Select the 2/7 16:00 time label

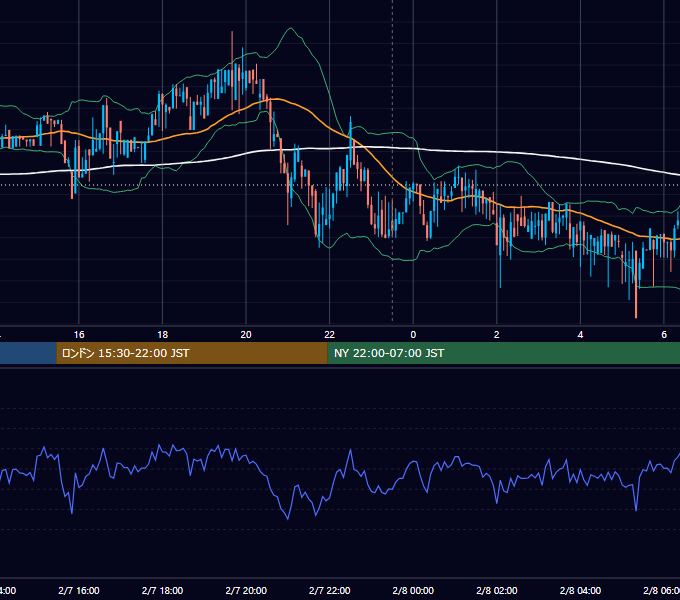pyautogui.click(x=79, y=590)
